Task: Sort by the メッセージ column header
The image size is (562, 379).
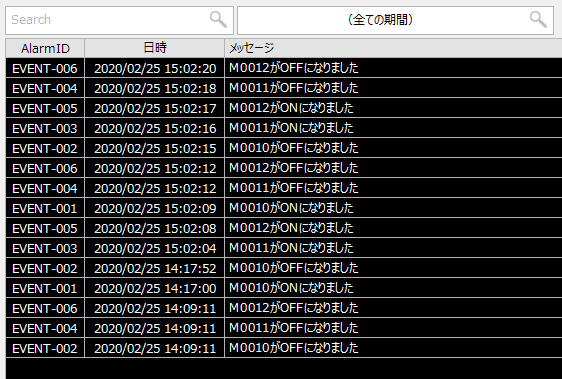Action: 394,48
